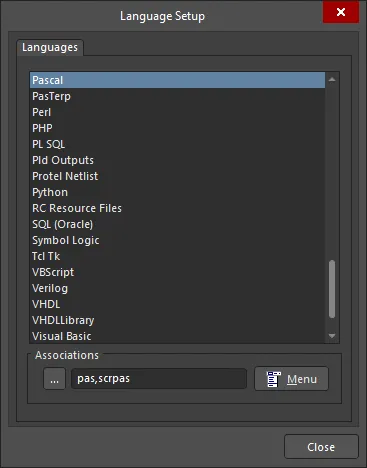Select VHDLLibrary in the languages list
The width and height of the screenshot is (367, 468).
click(177, 320)
